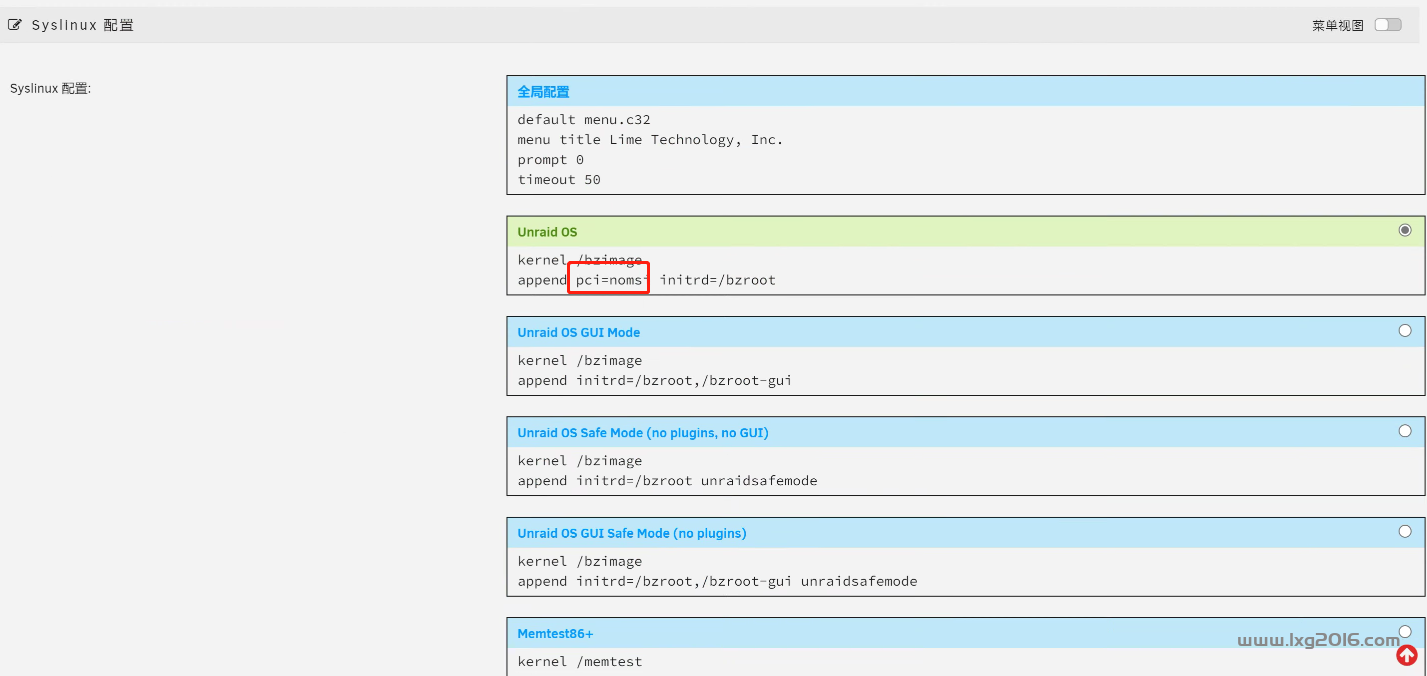This screenshot has height=676, width=1427.
Task: Select the Unraid OS boot radio button
Action: pyautogui.click(x=1405, y=230)
